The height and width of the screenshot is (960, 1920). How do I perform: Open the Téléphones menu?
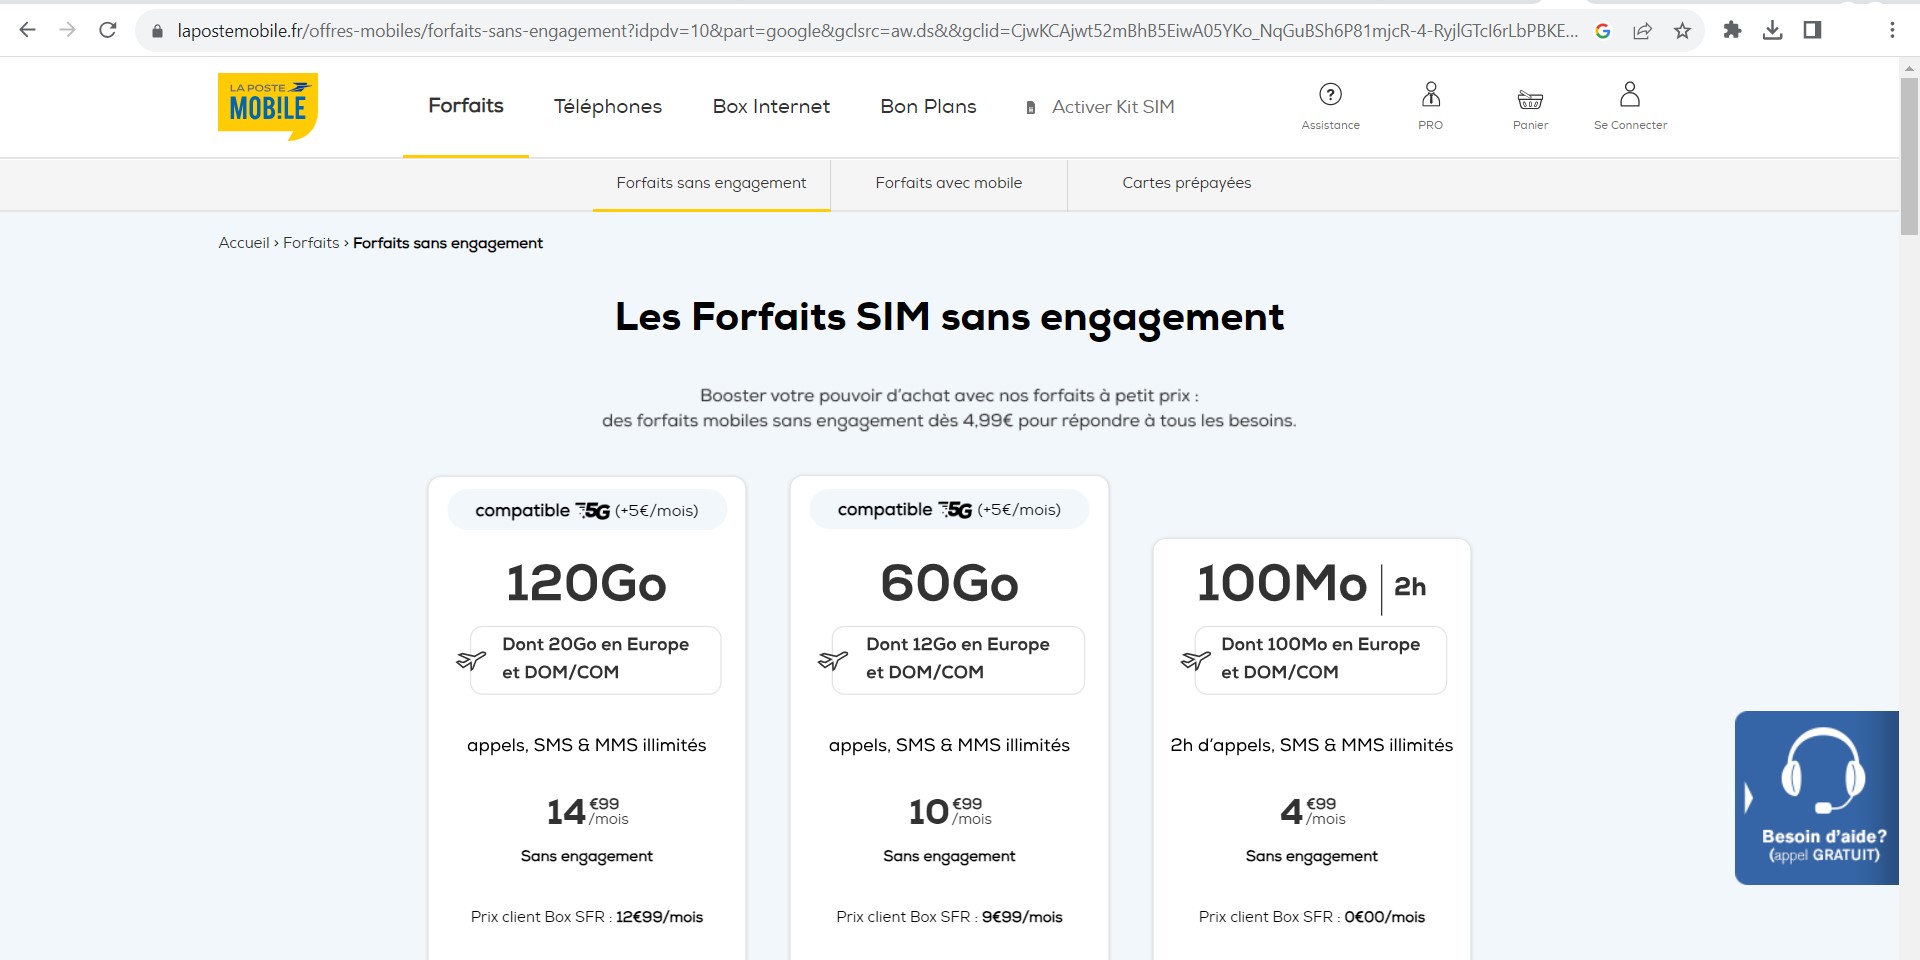click(x=608, y=107)
